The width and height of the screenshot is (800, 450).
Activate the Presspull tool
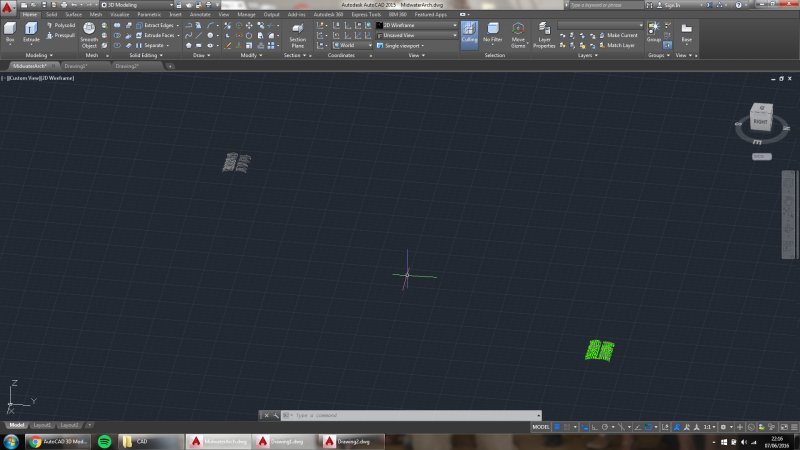tap(63, 35)
